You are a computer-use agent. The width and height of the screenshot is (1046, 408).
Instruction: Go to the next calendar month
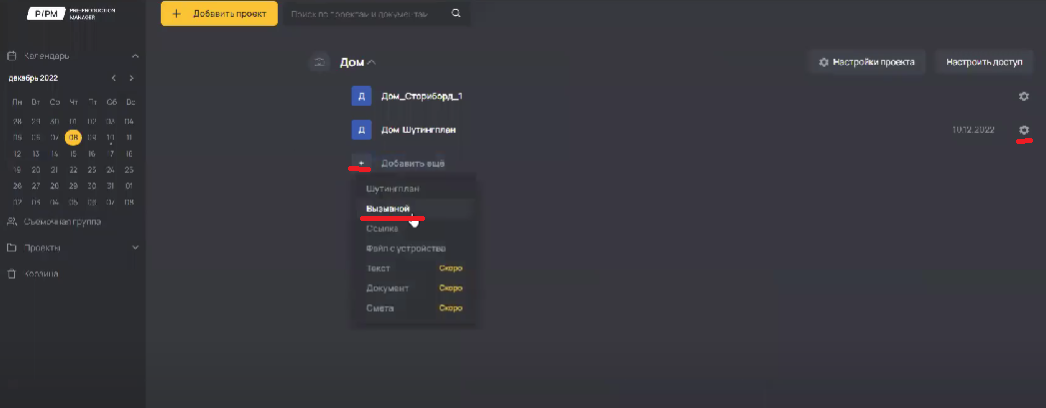(x=131, y=78)
